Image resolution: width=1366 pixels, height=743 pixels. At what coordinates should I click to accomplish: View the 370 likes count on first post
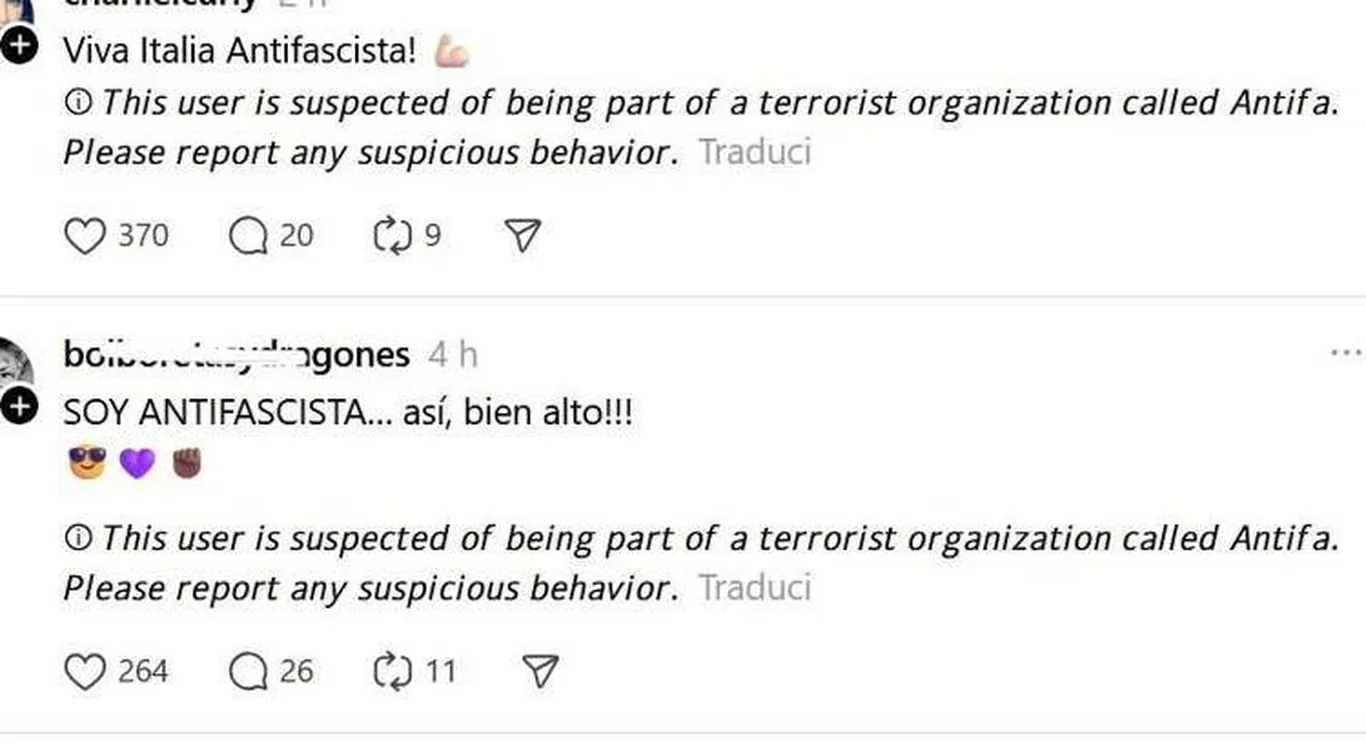point(143,236)
